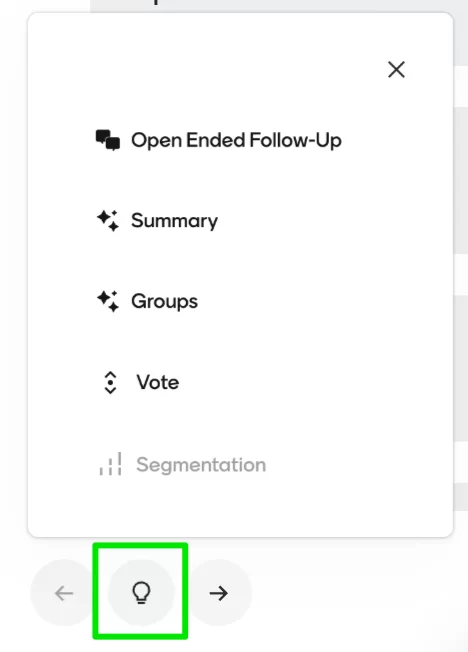Select the grayed-out Segmentation entry
468x652 pixels.
pyautogui.click(x=182, y=464)
